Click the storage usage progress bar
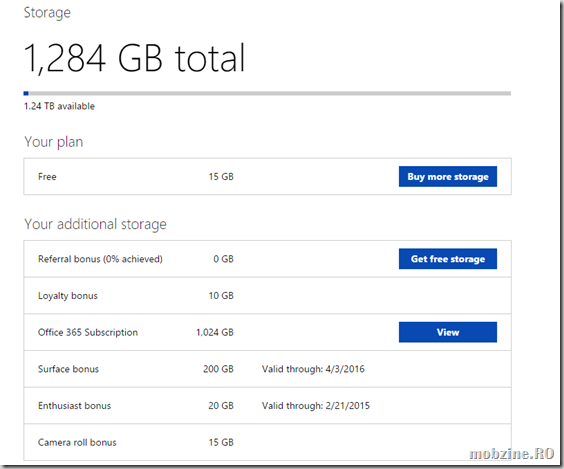Screen dimensions: 564x469 tap(267, 94)
